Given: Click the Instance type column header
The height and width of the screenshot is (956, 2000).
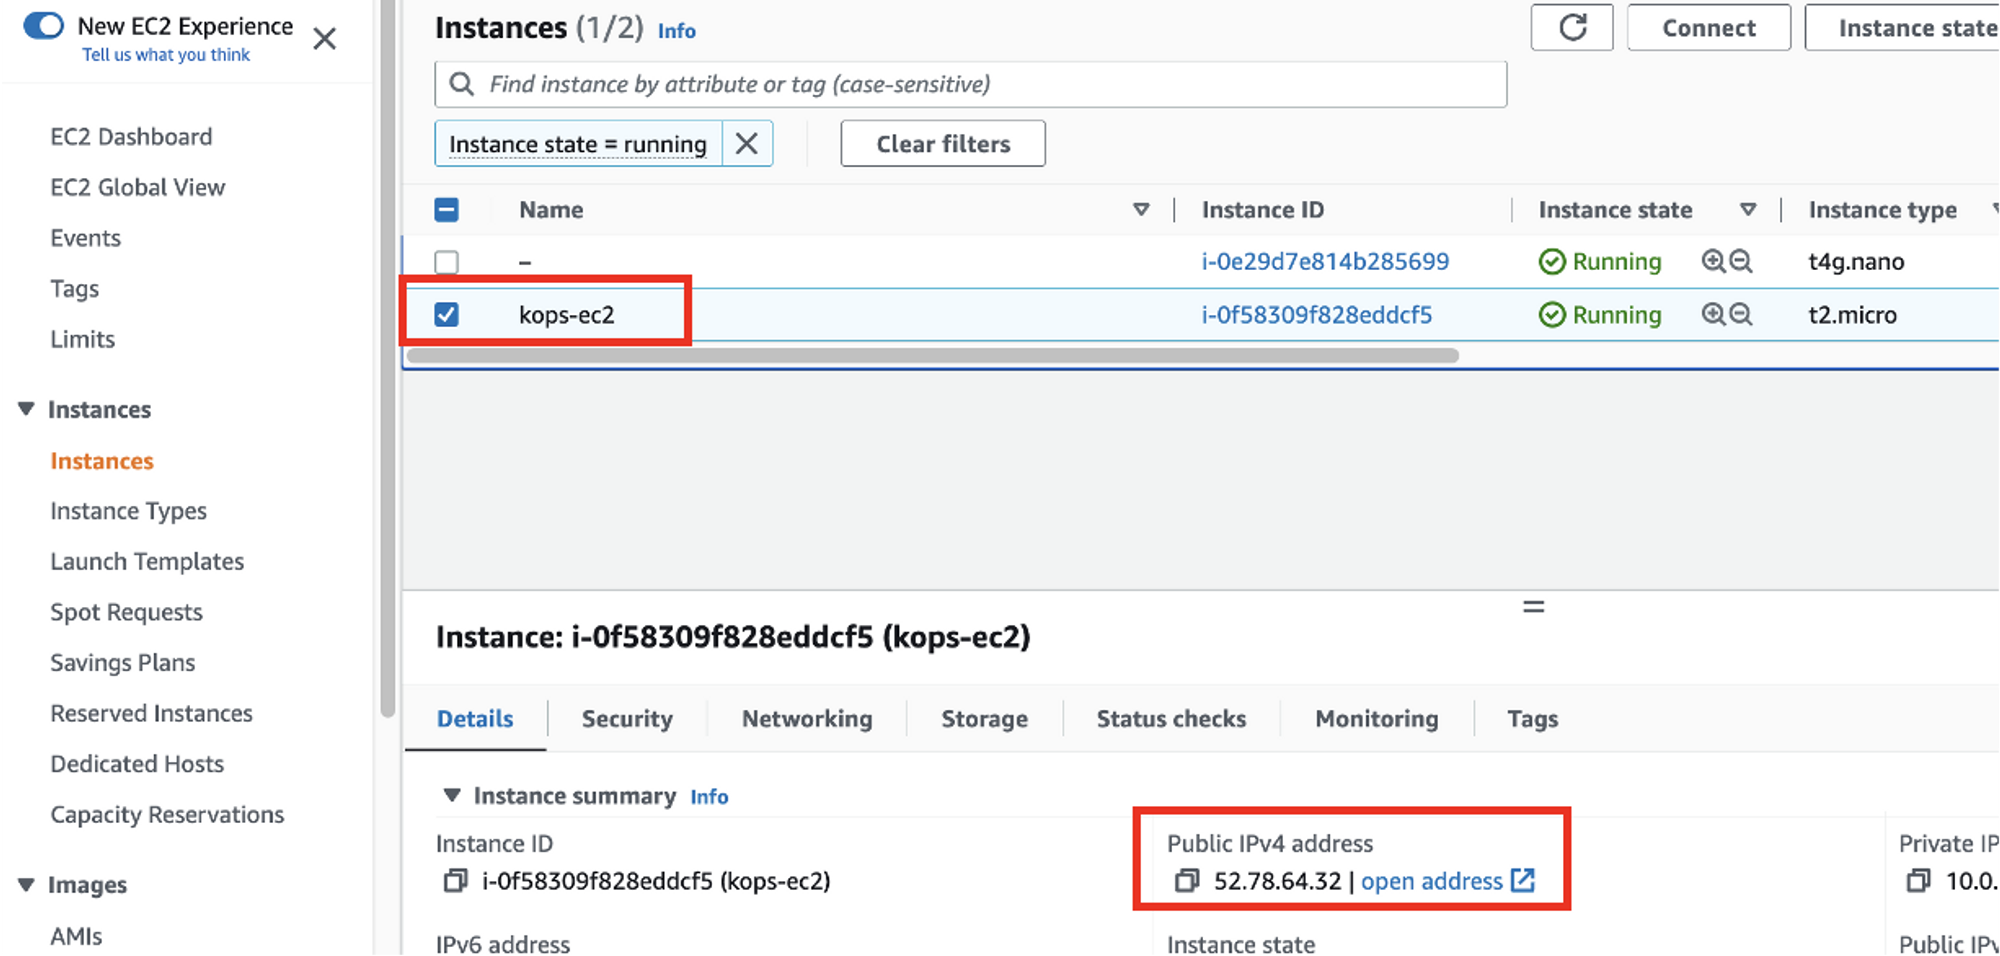Looking at the screenshot, I should (x=1882, y=210).
